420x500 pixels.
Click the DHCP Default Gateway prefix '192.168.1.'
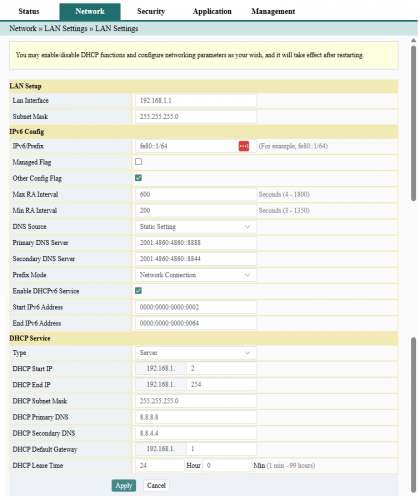click(161, 449)
